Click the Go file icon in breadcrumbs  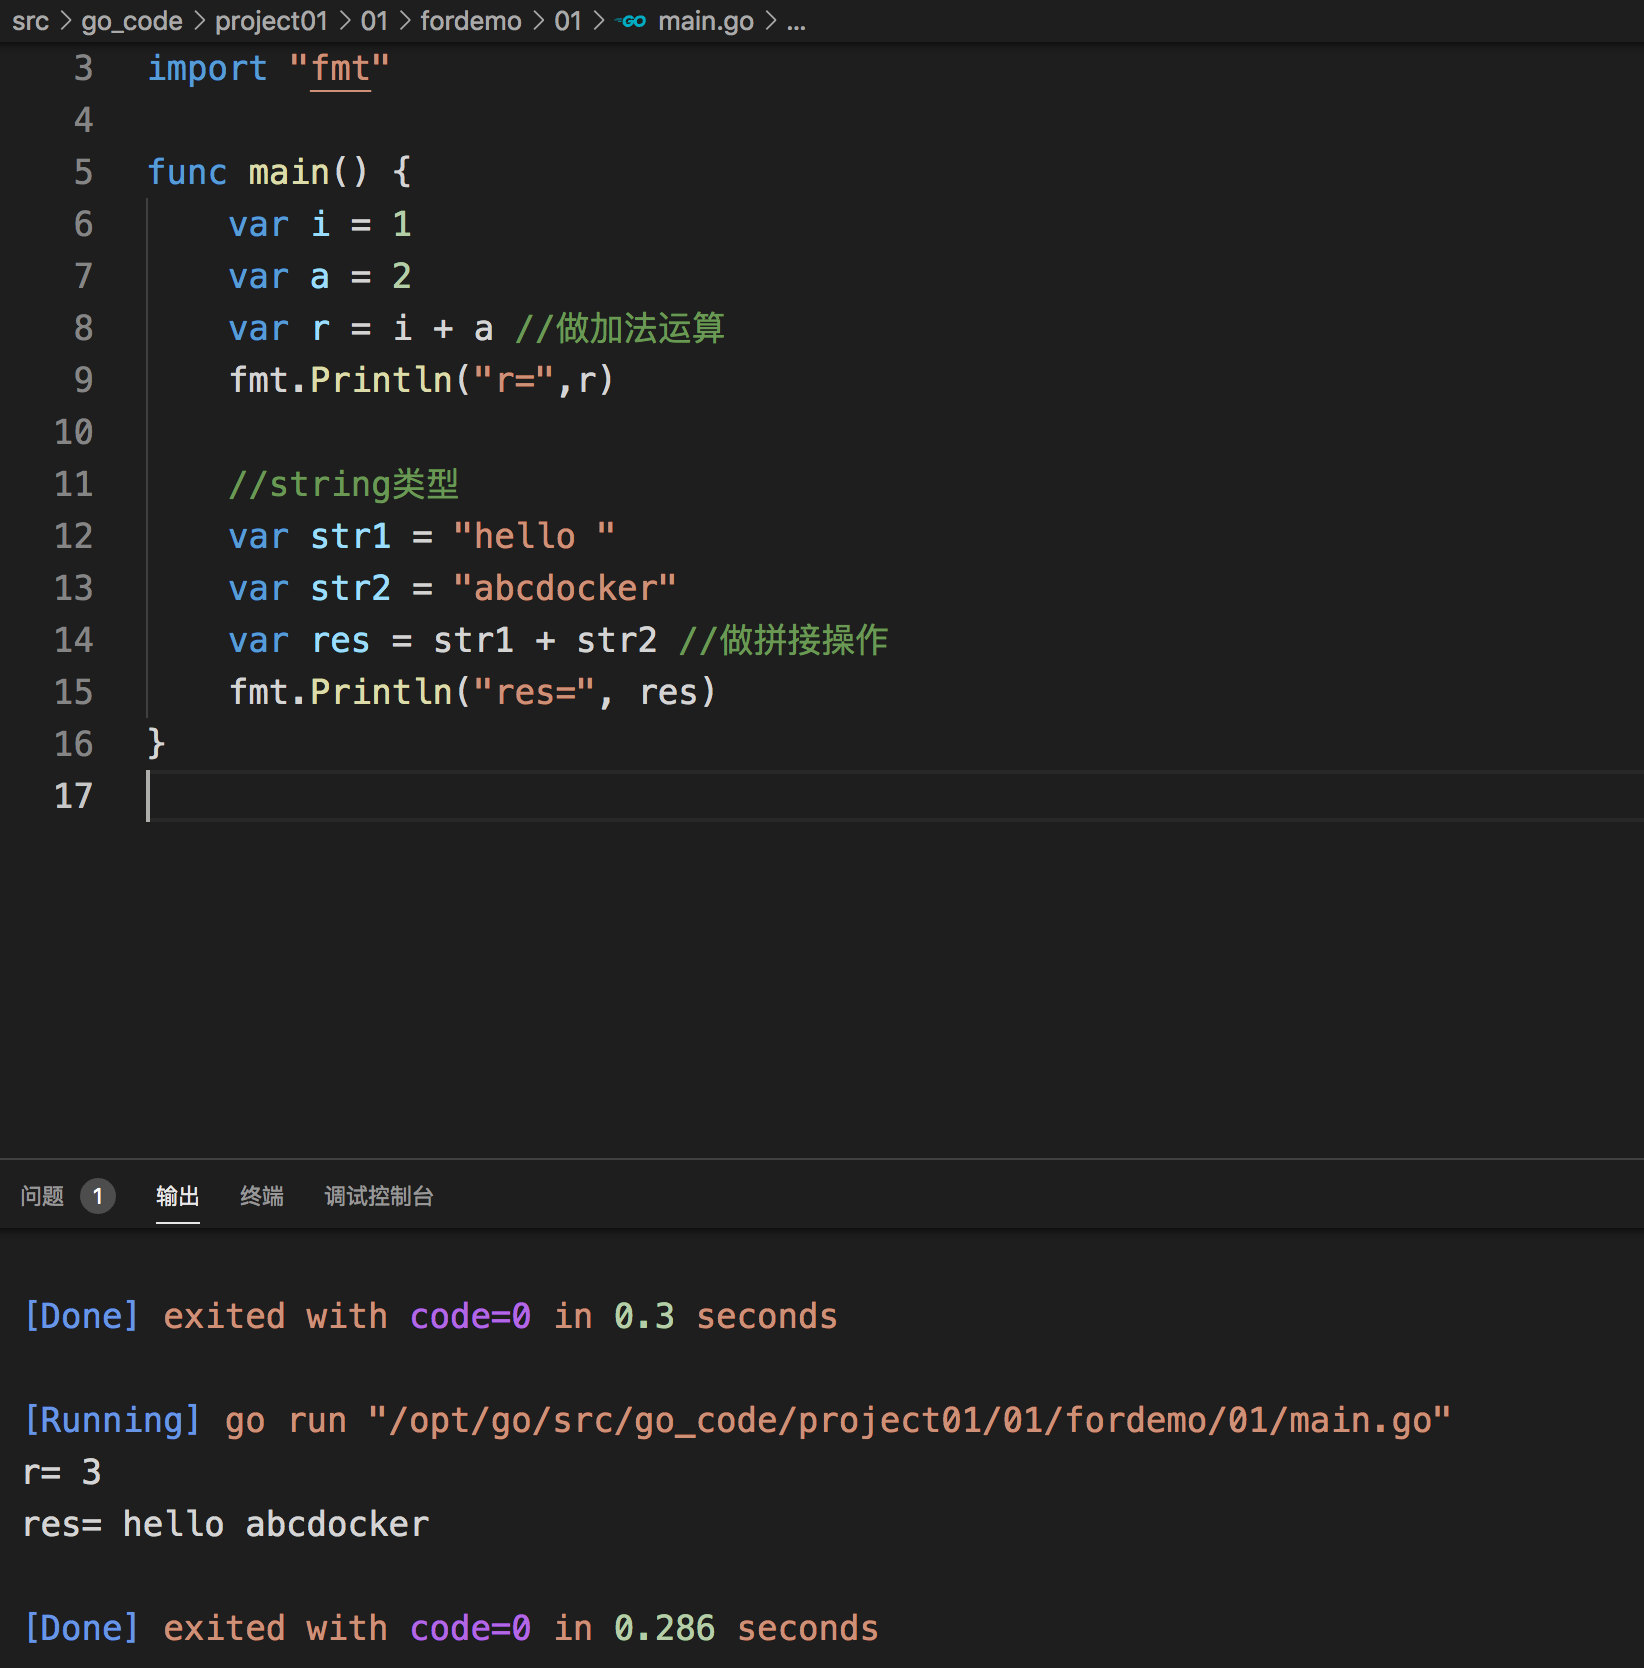(632, 21)
